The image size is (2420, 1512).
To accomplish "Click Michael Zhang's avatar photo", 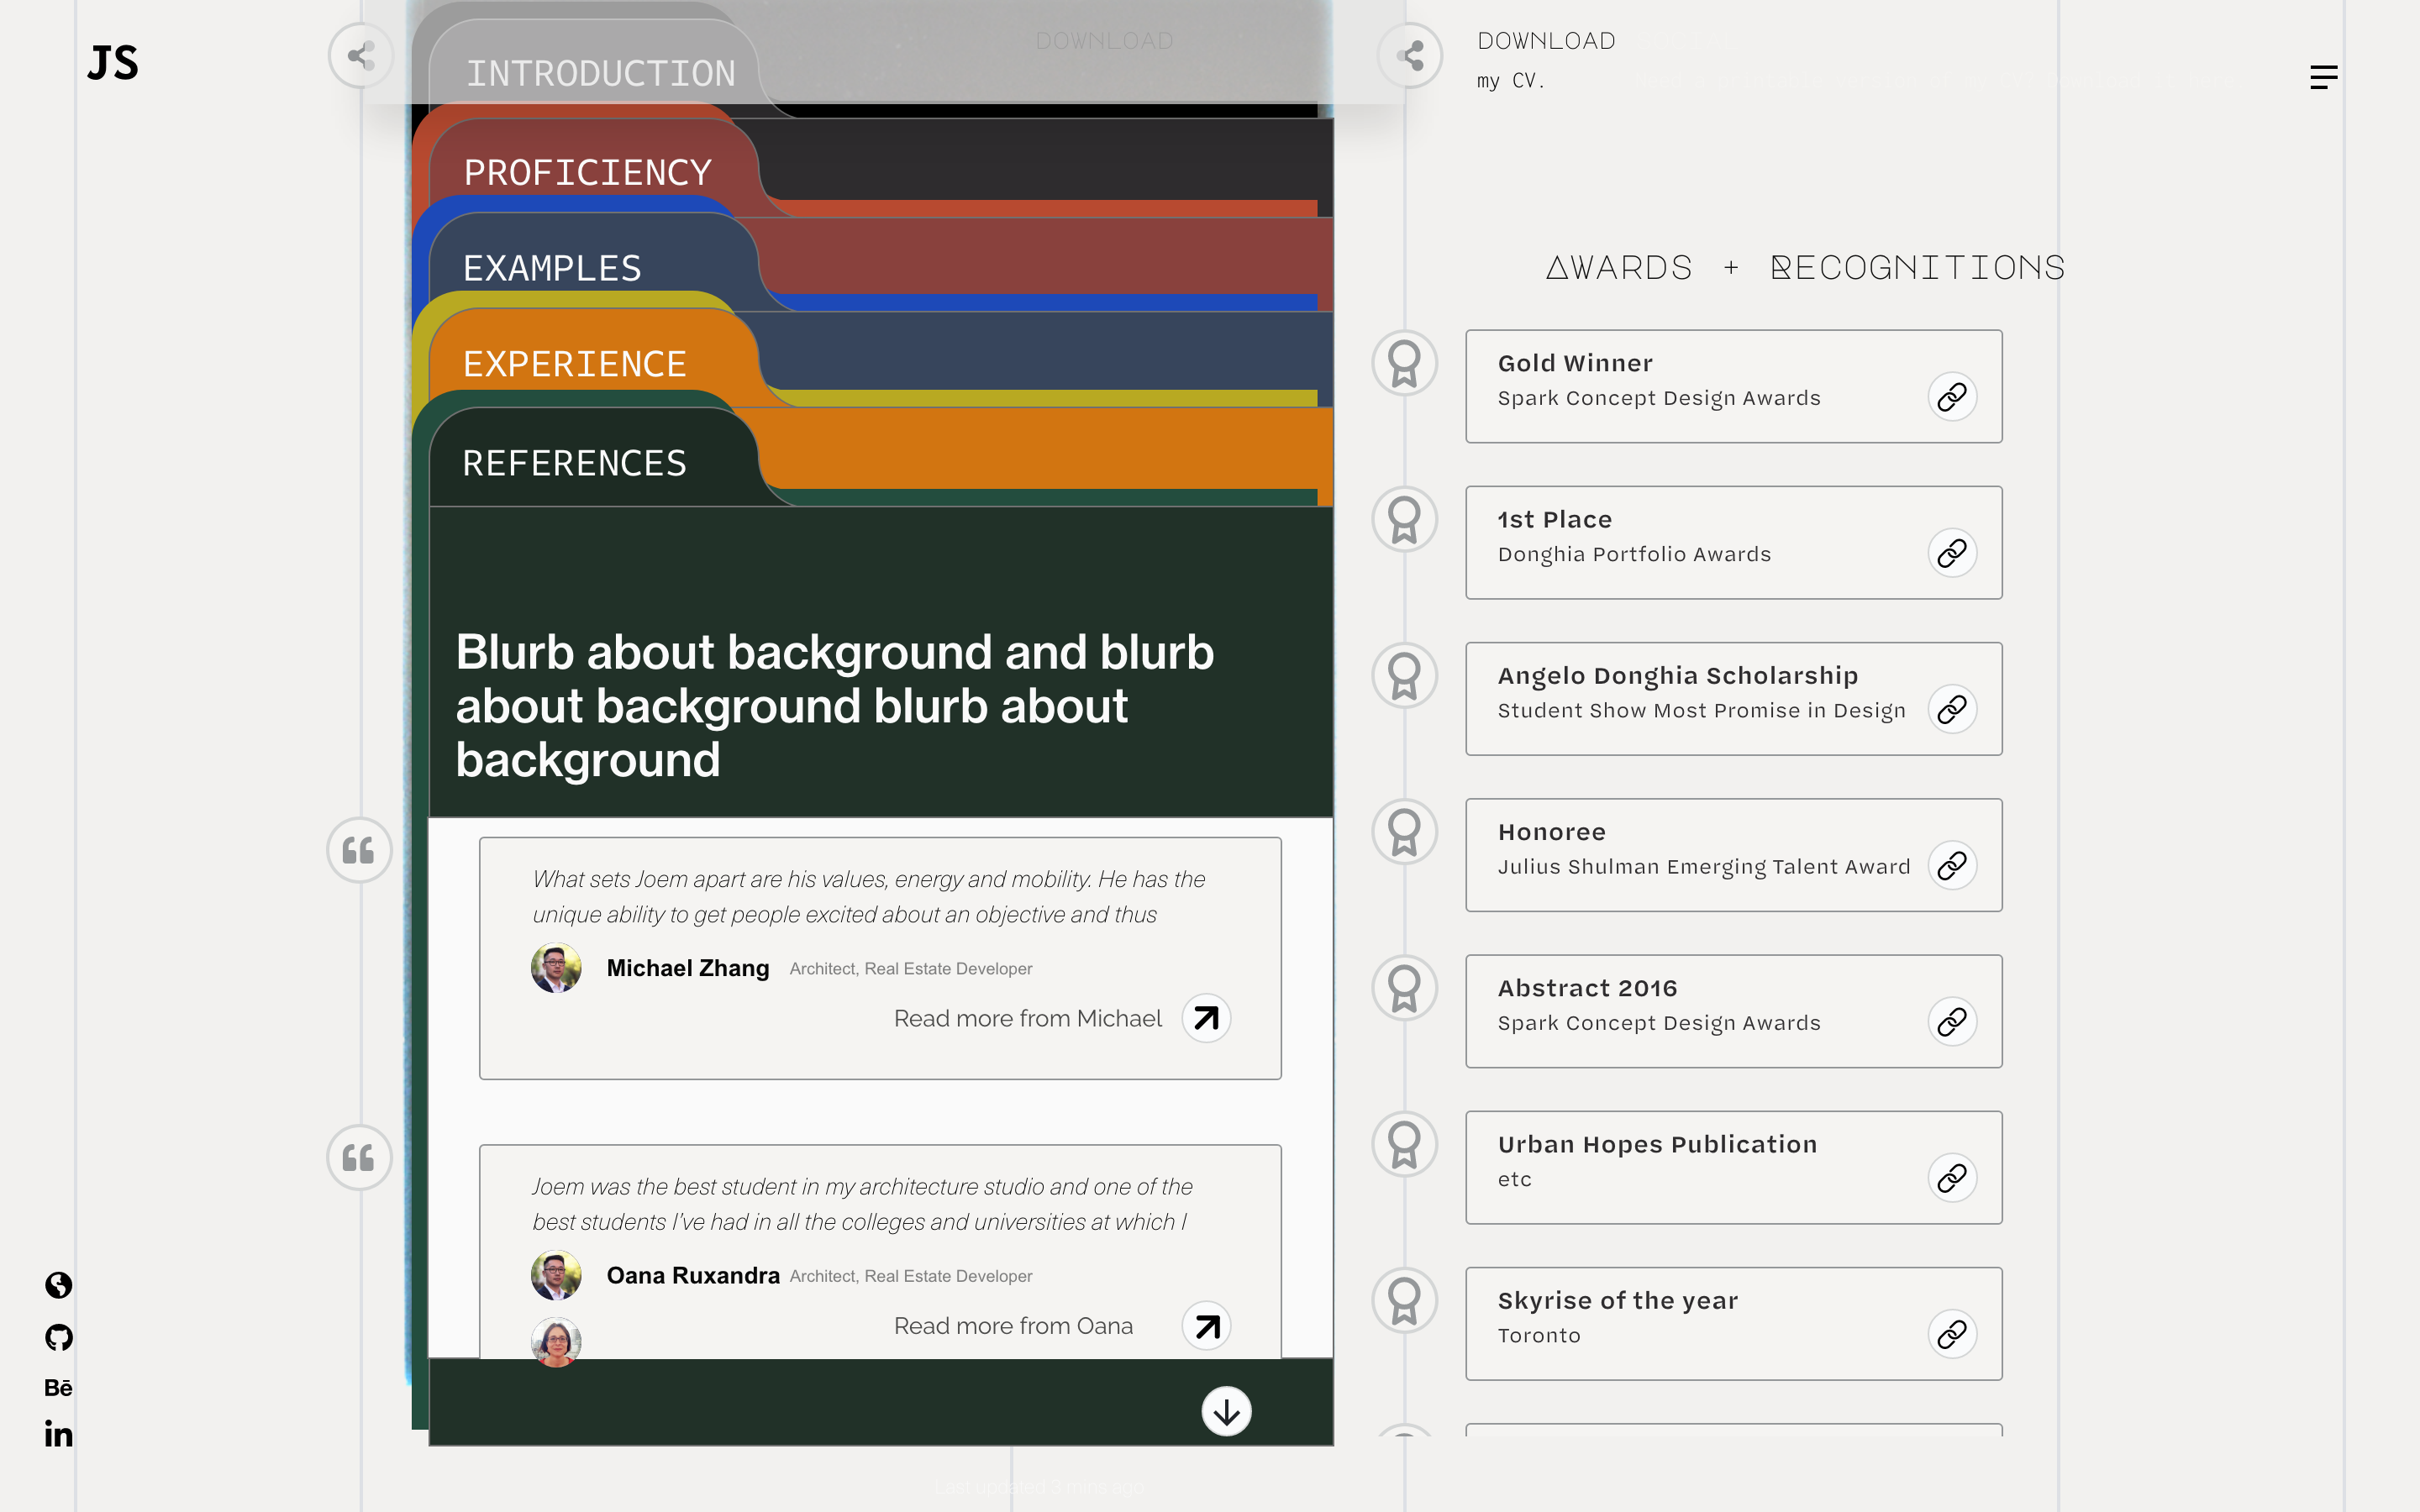I will (x=556, y=968).
